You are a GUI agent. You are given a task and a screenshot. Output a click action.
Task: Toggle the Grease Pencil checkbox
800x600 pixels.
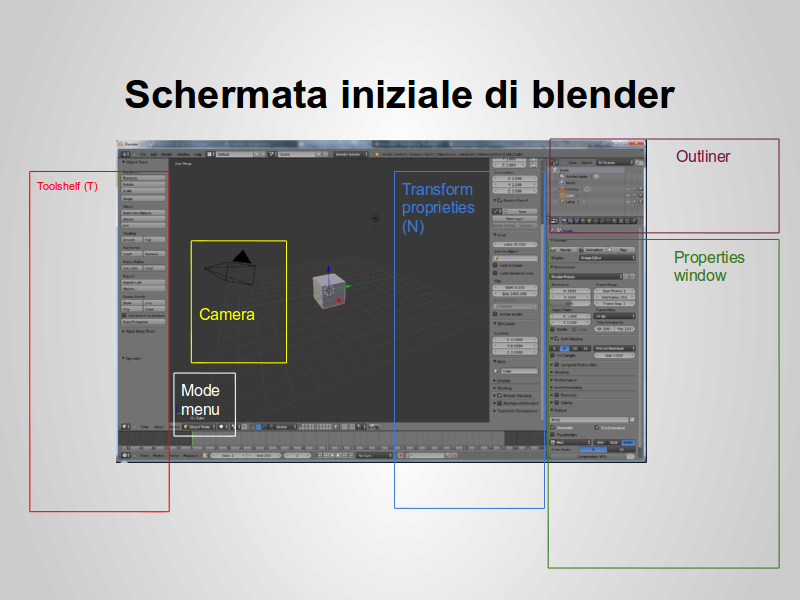click(x=499, y=201)
